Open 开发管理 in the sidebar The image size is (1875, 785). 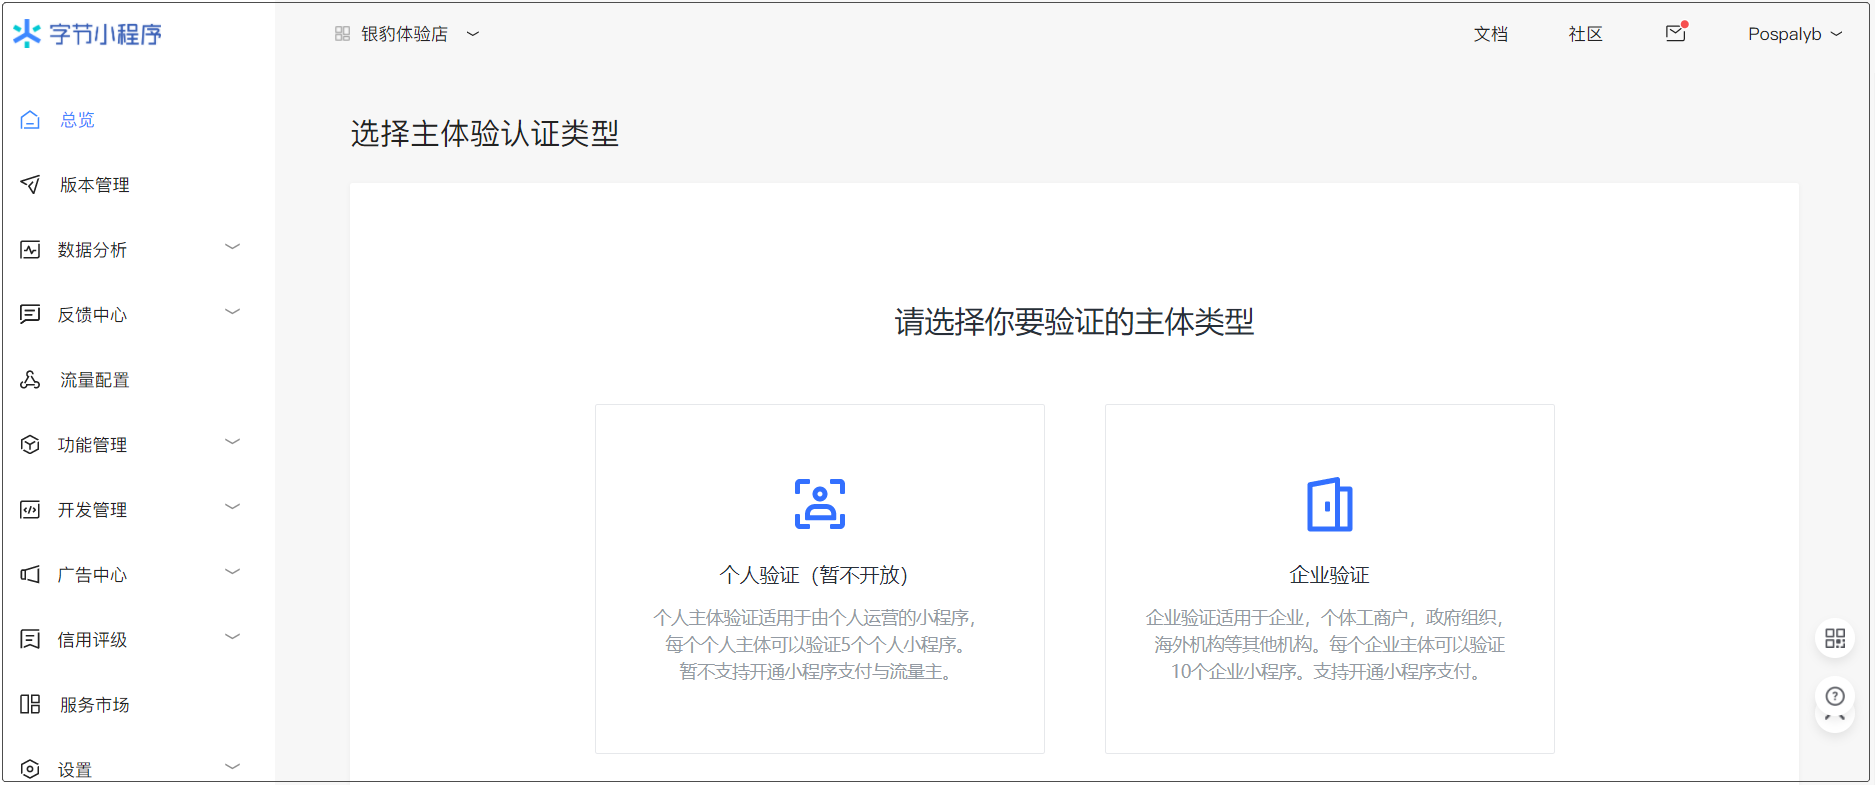[x=92, y=510]
